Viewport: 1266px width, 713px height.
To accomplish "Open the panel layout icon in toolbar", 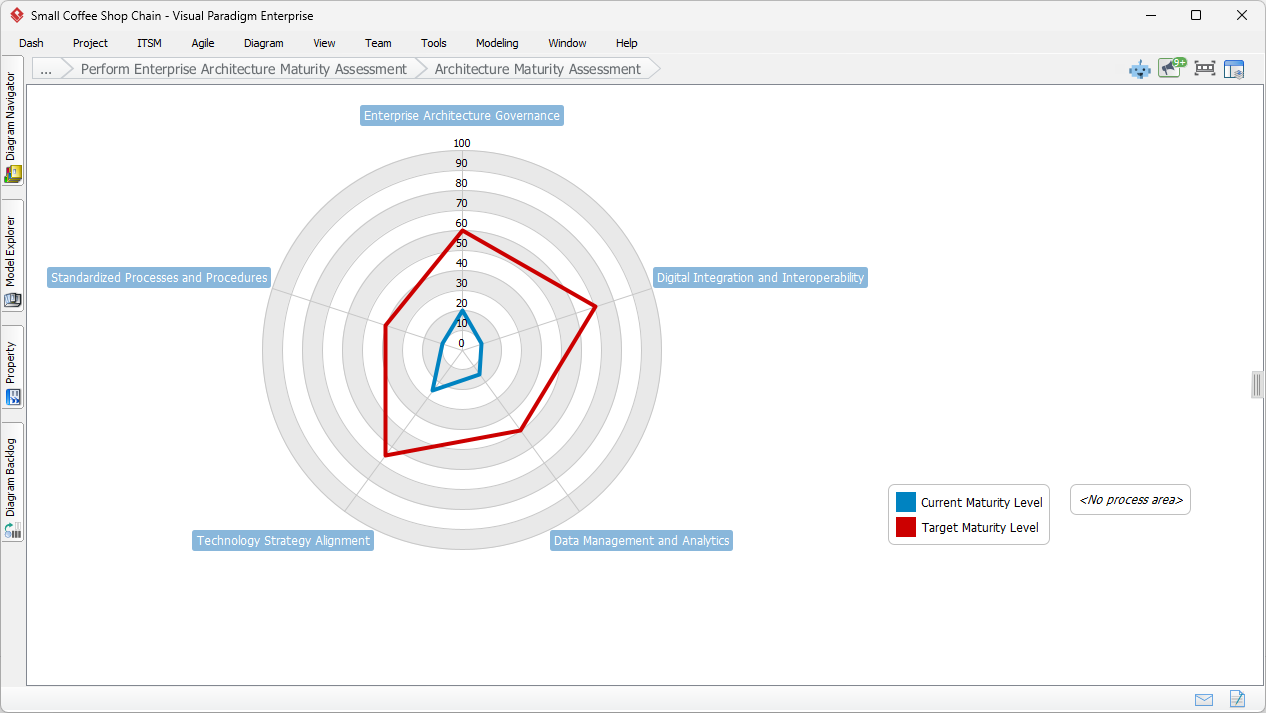I will pos(1234,68).
